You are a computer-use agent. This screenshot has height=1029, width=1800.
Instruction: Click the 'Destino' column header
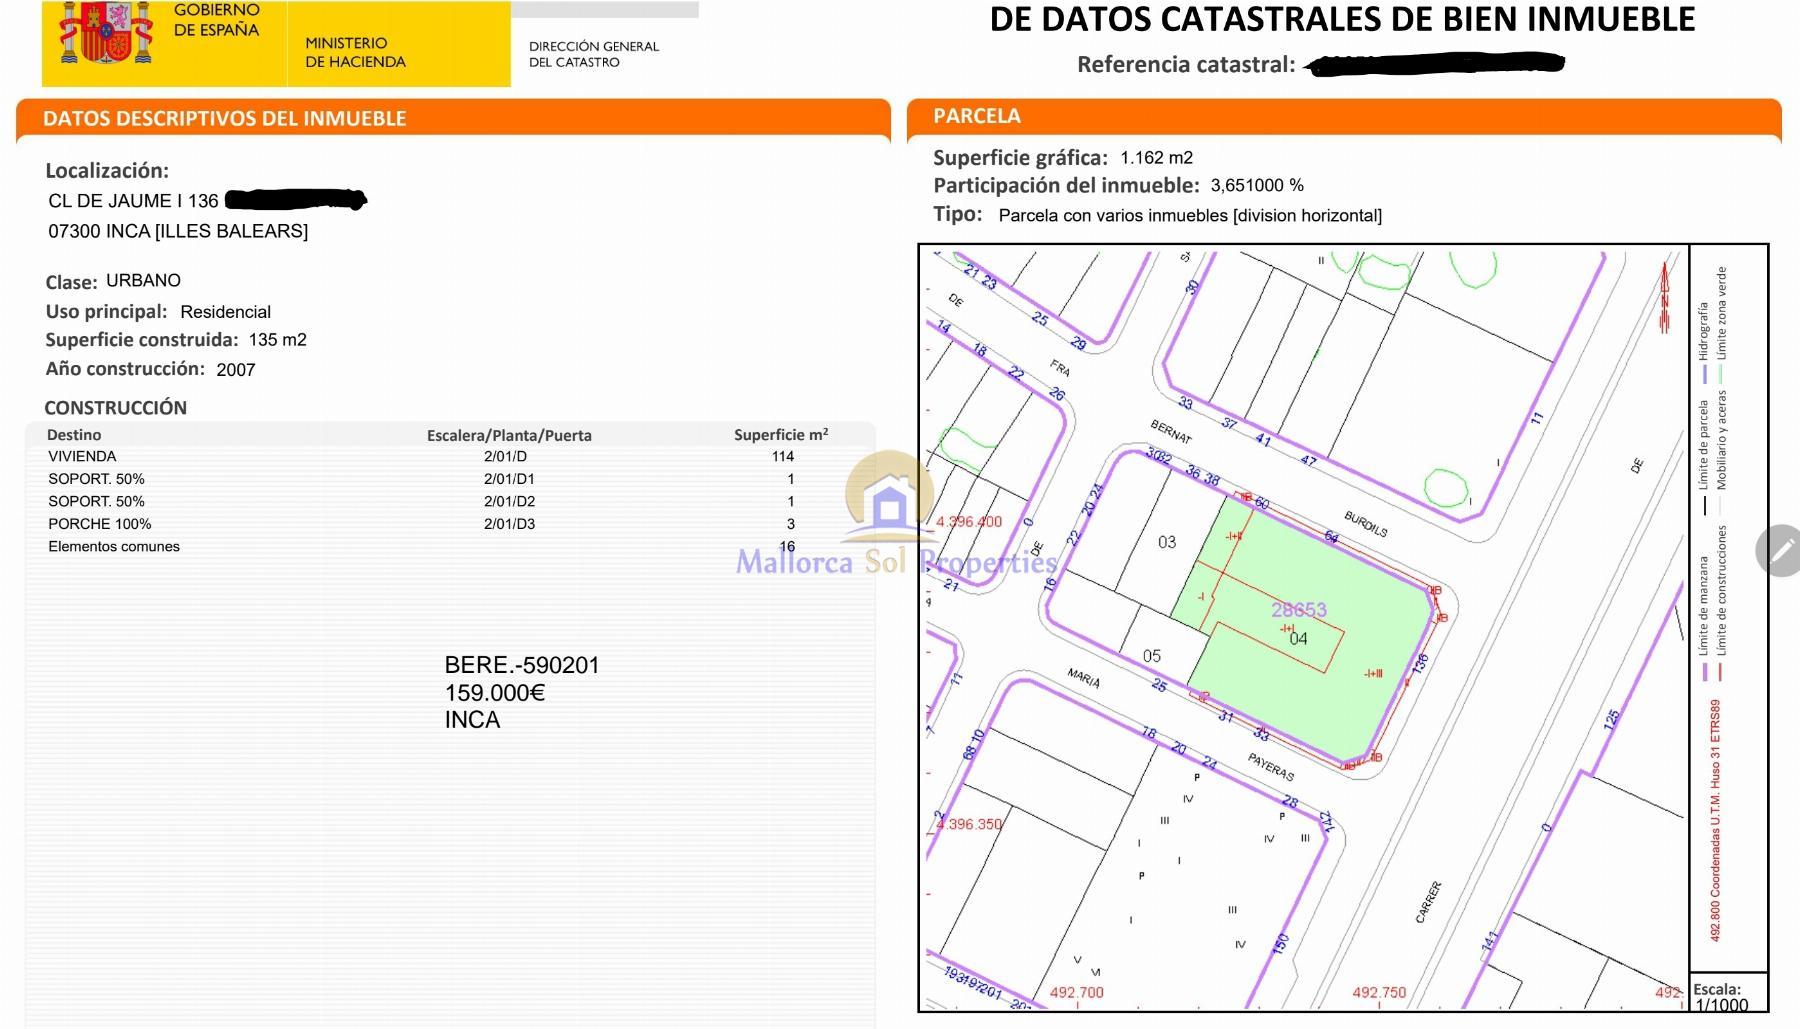pyautogui.click(x=74, y=435)
